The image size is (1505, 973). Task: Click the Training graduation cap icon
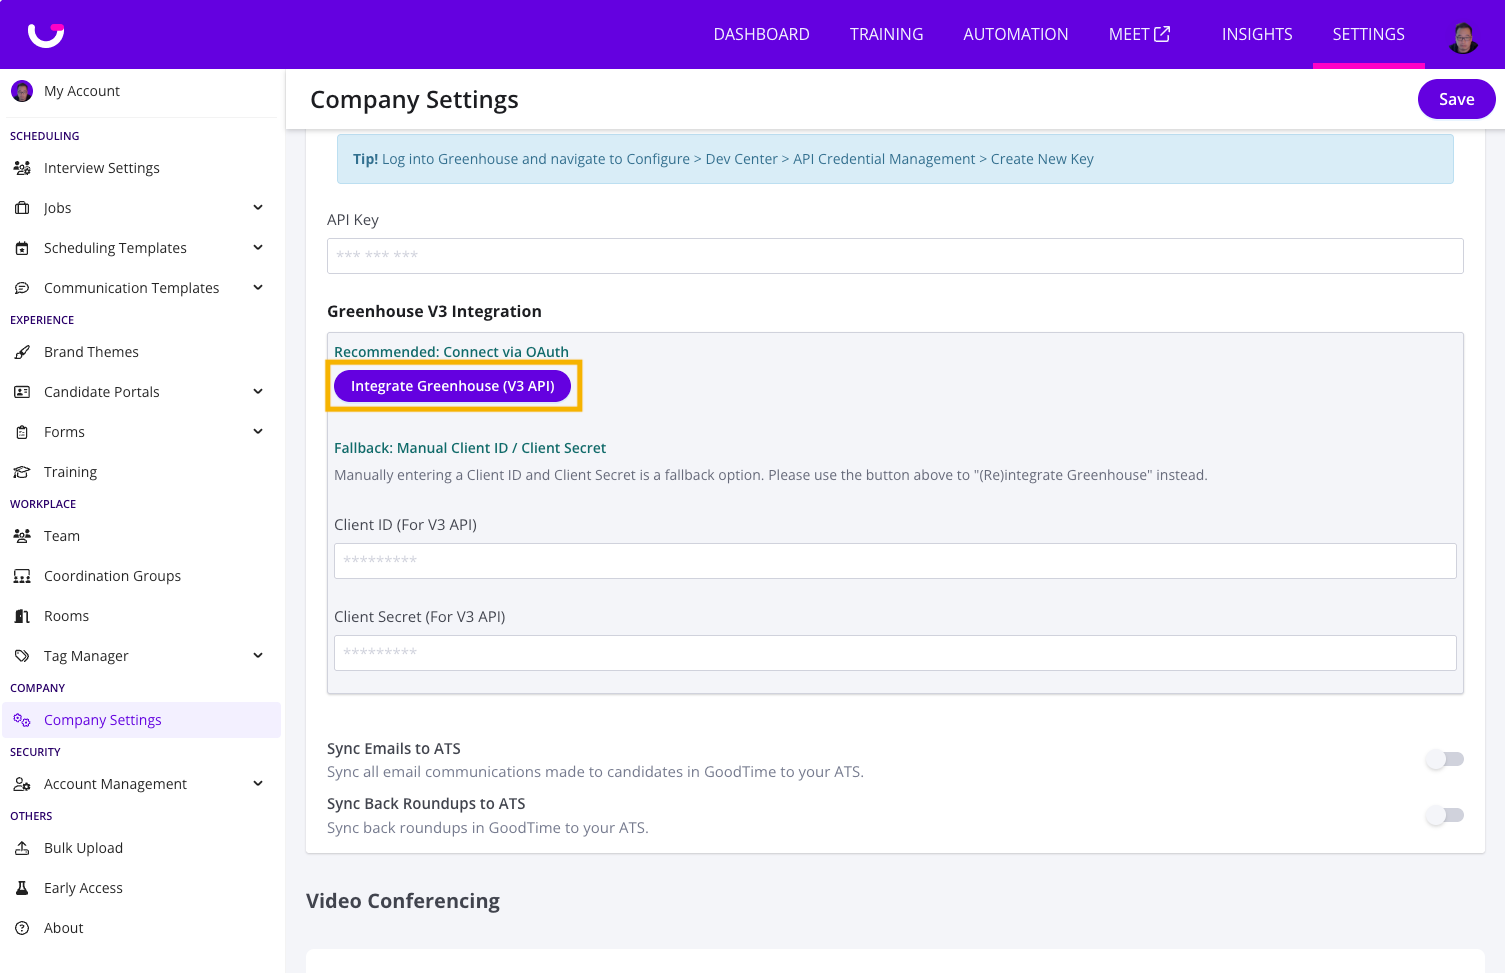point(22,472)
